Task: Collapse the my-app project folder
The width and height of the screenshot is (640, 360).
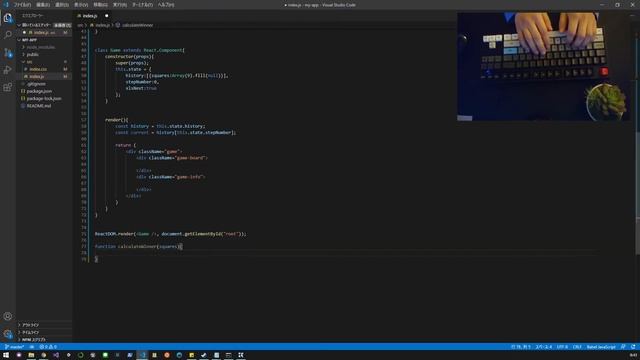Action: pyautogui.click(x=43, y=40)
